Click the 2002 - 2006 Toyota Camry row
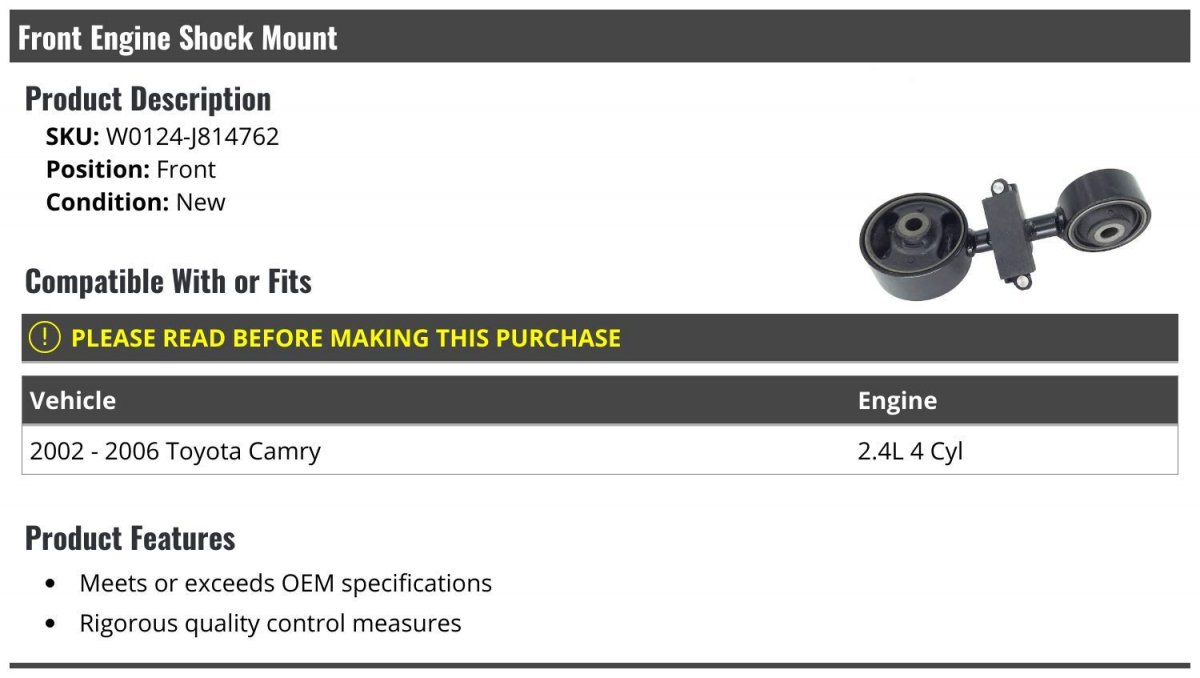 [600, 450]
